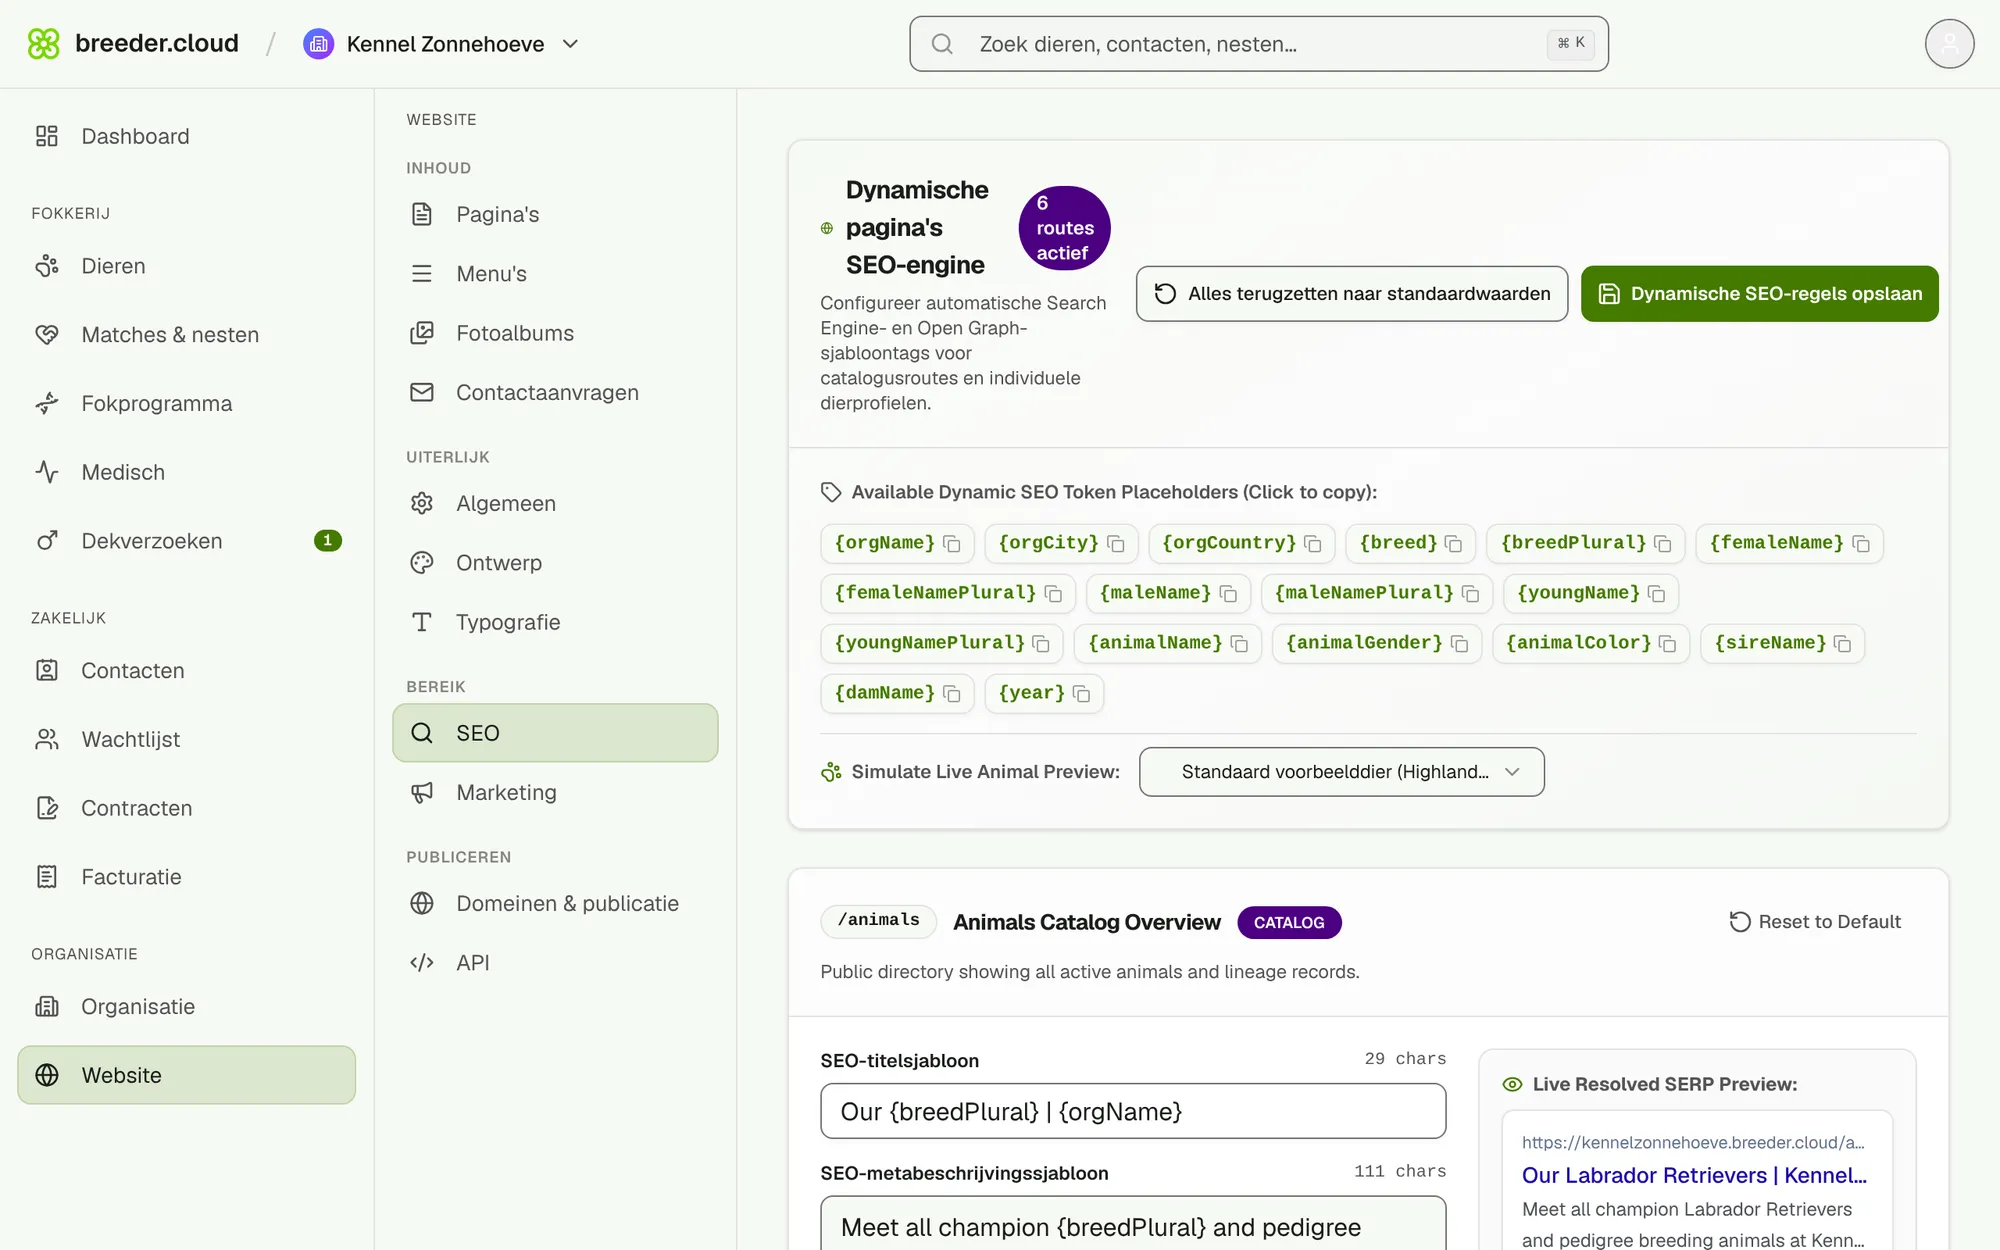Open Matches & nesten section

pyautogui.click(x=186, y=335)
